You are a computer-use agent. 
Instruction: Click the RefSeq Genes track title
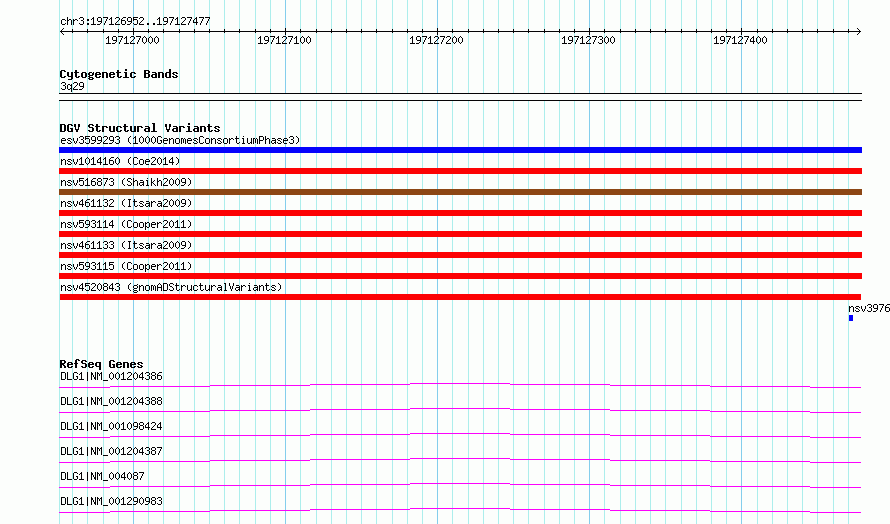(x=101, y=364)
